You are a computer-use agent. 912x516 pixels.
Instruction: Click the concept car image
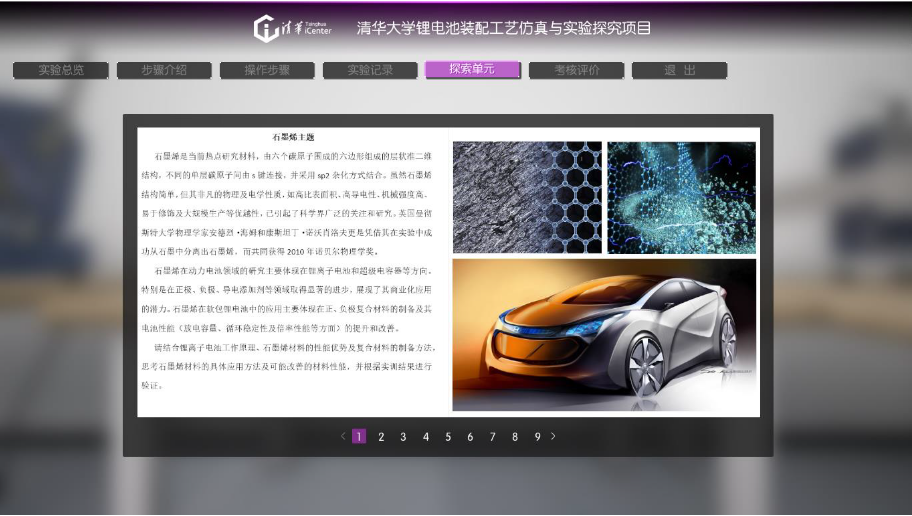coord(605,335)
